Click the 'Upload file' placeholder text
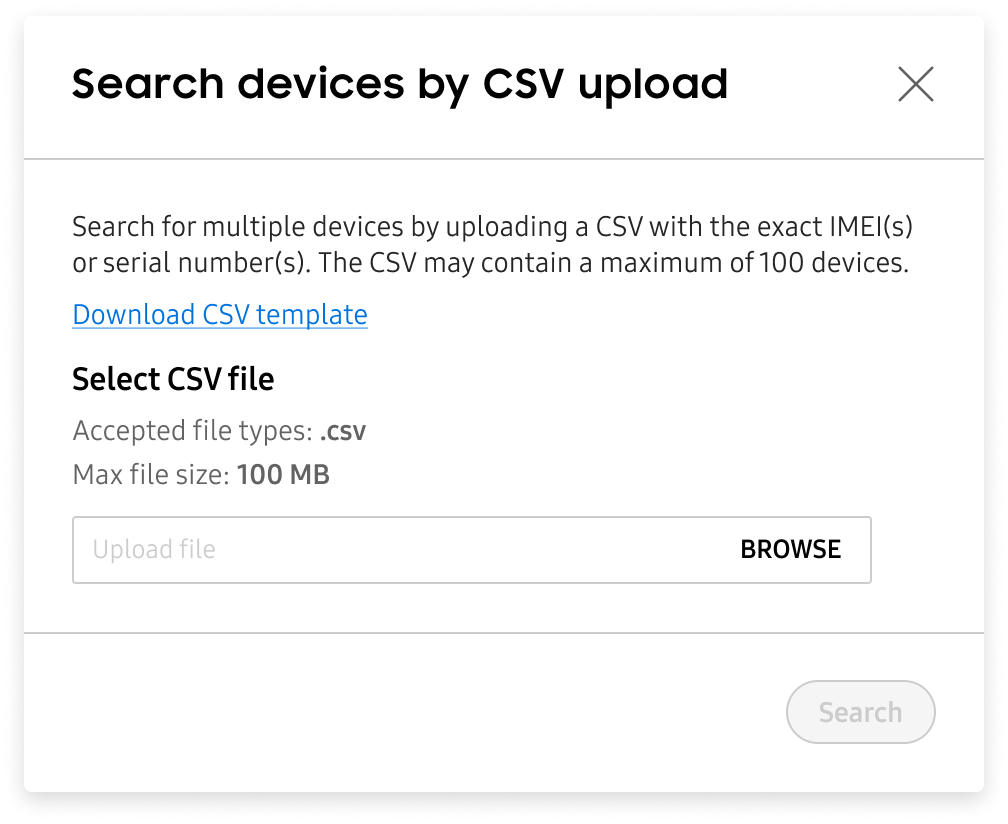This screenshot has height=824, width=1008. (154, 550)
